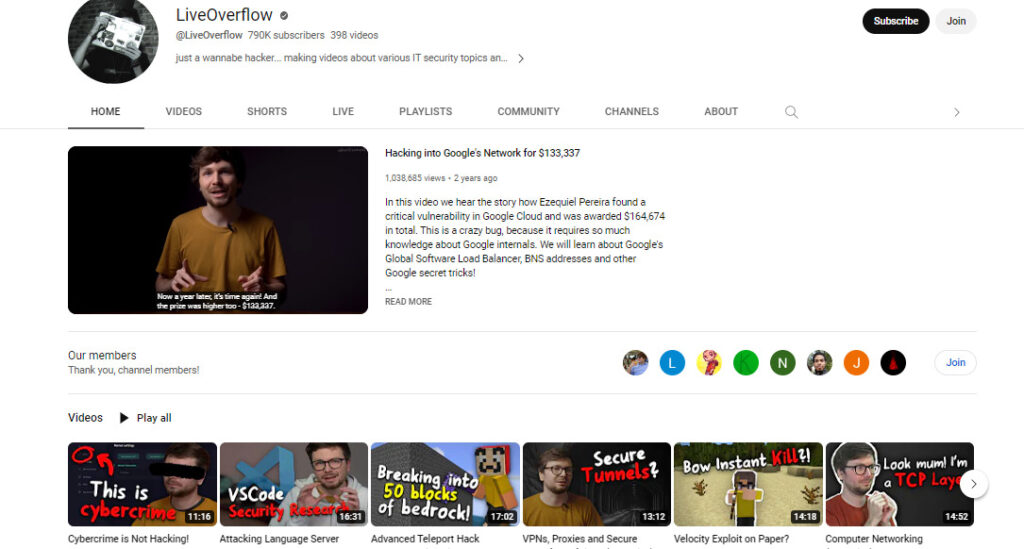Open the bright green 'K' member avatar
Screen dimensions: 1024x549
point(746,362)
